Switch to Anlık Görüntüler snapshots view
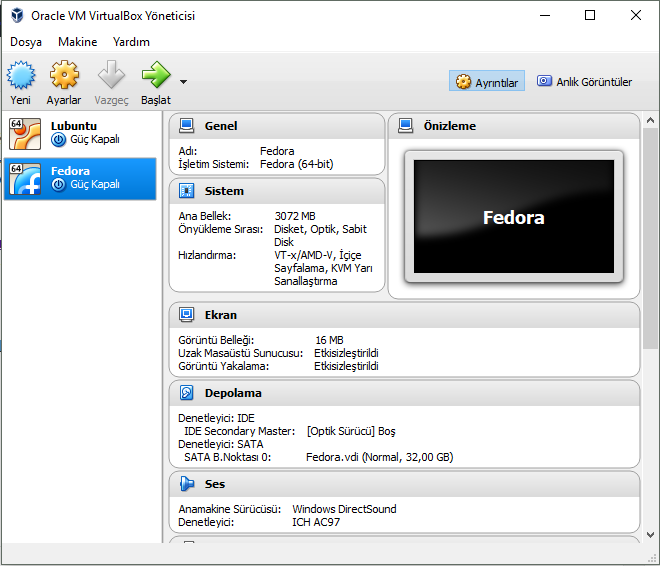The height and width of the screenshot is (566, 660). (585, 82)
